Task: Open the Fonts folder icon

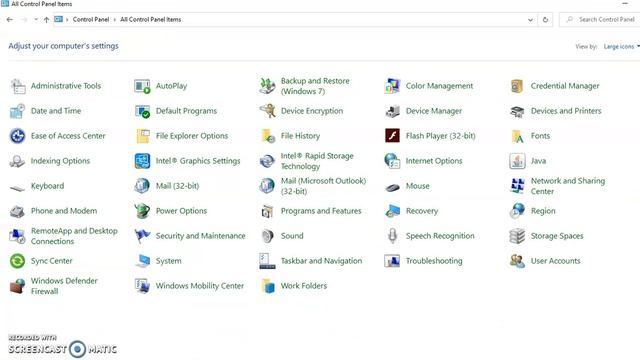Action: [517, 136]
